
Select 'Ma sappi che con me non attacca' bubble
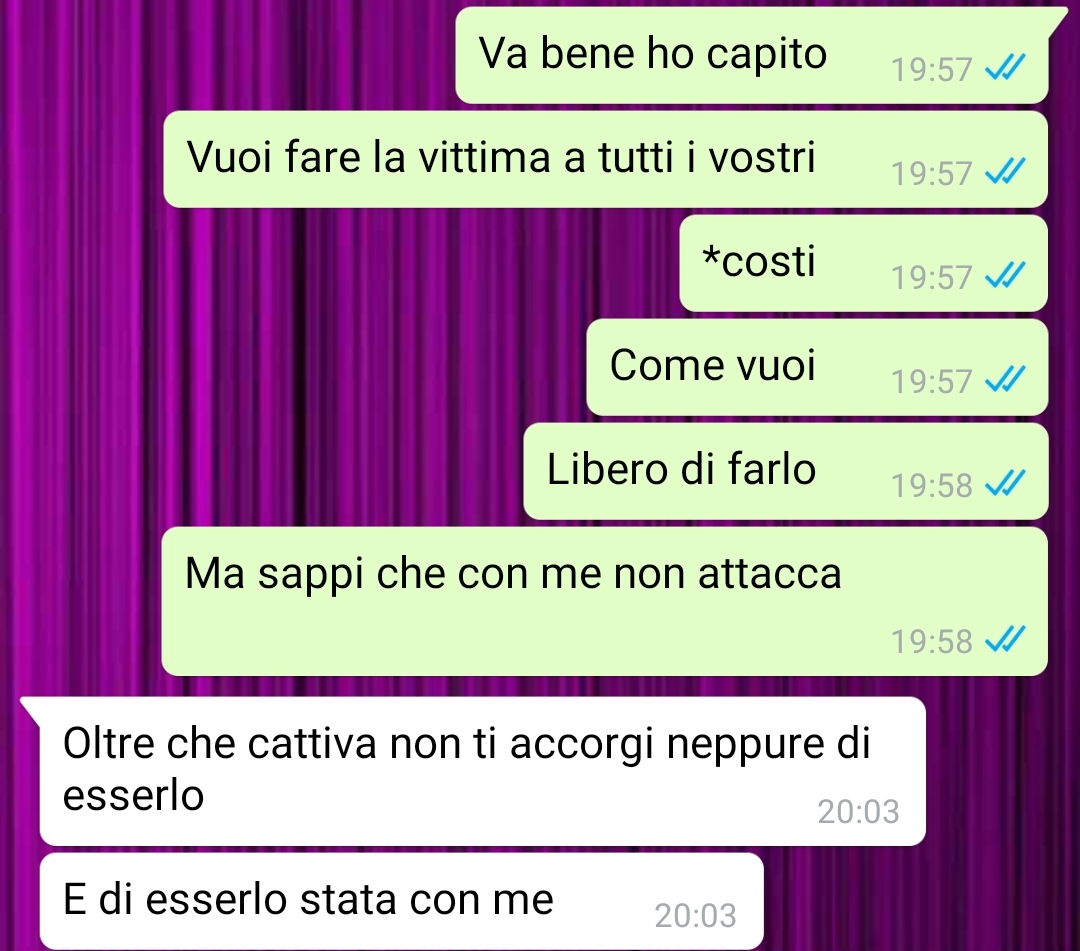click(605, 601)
